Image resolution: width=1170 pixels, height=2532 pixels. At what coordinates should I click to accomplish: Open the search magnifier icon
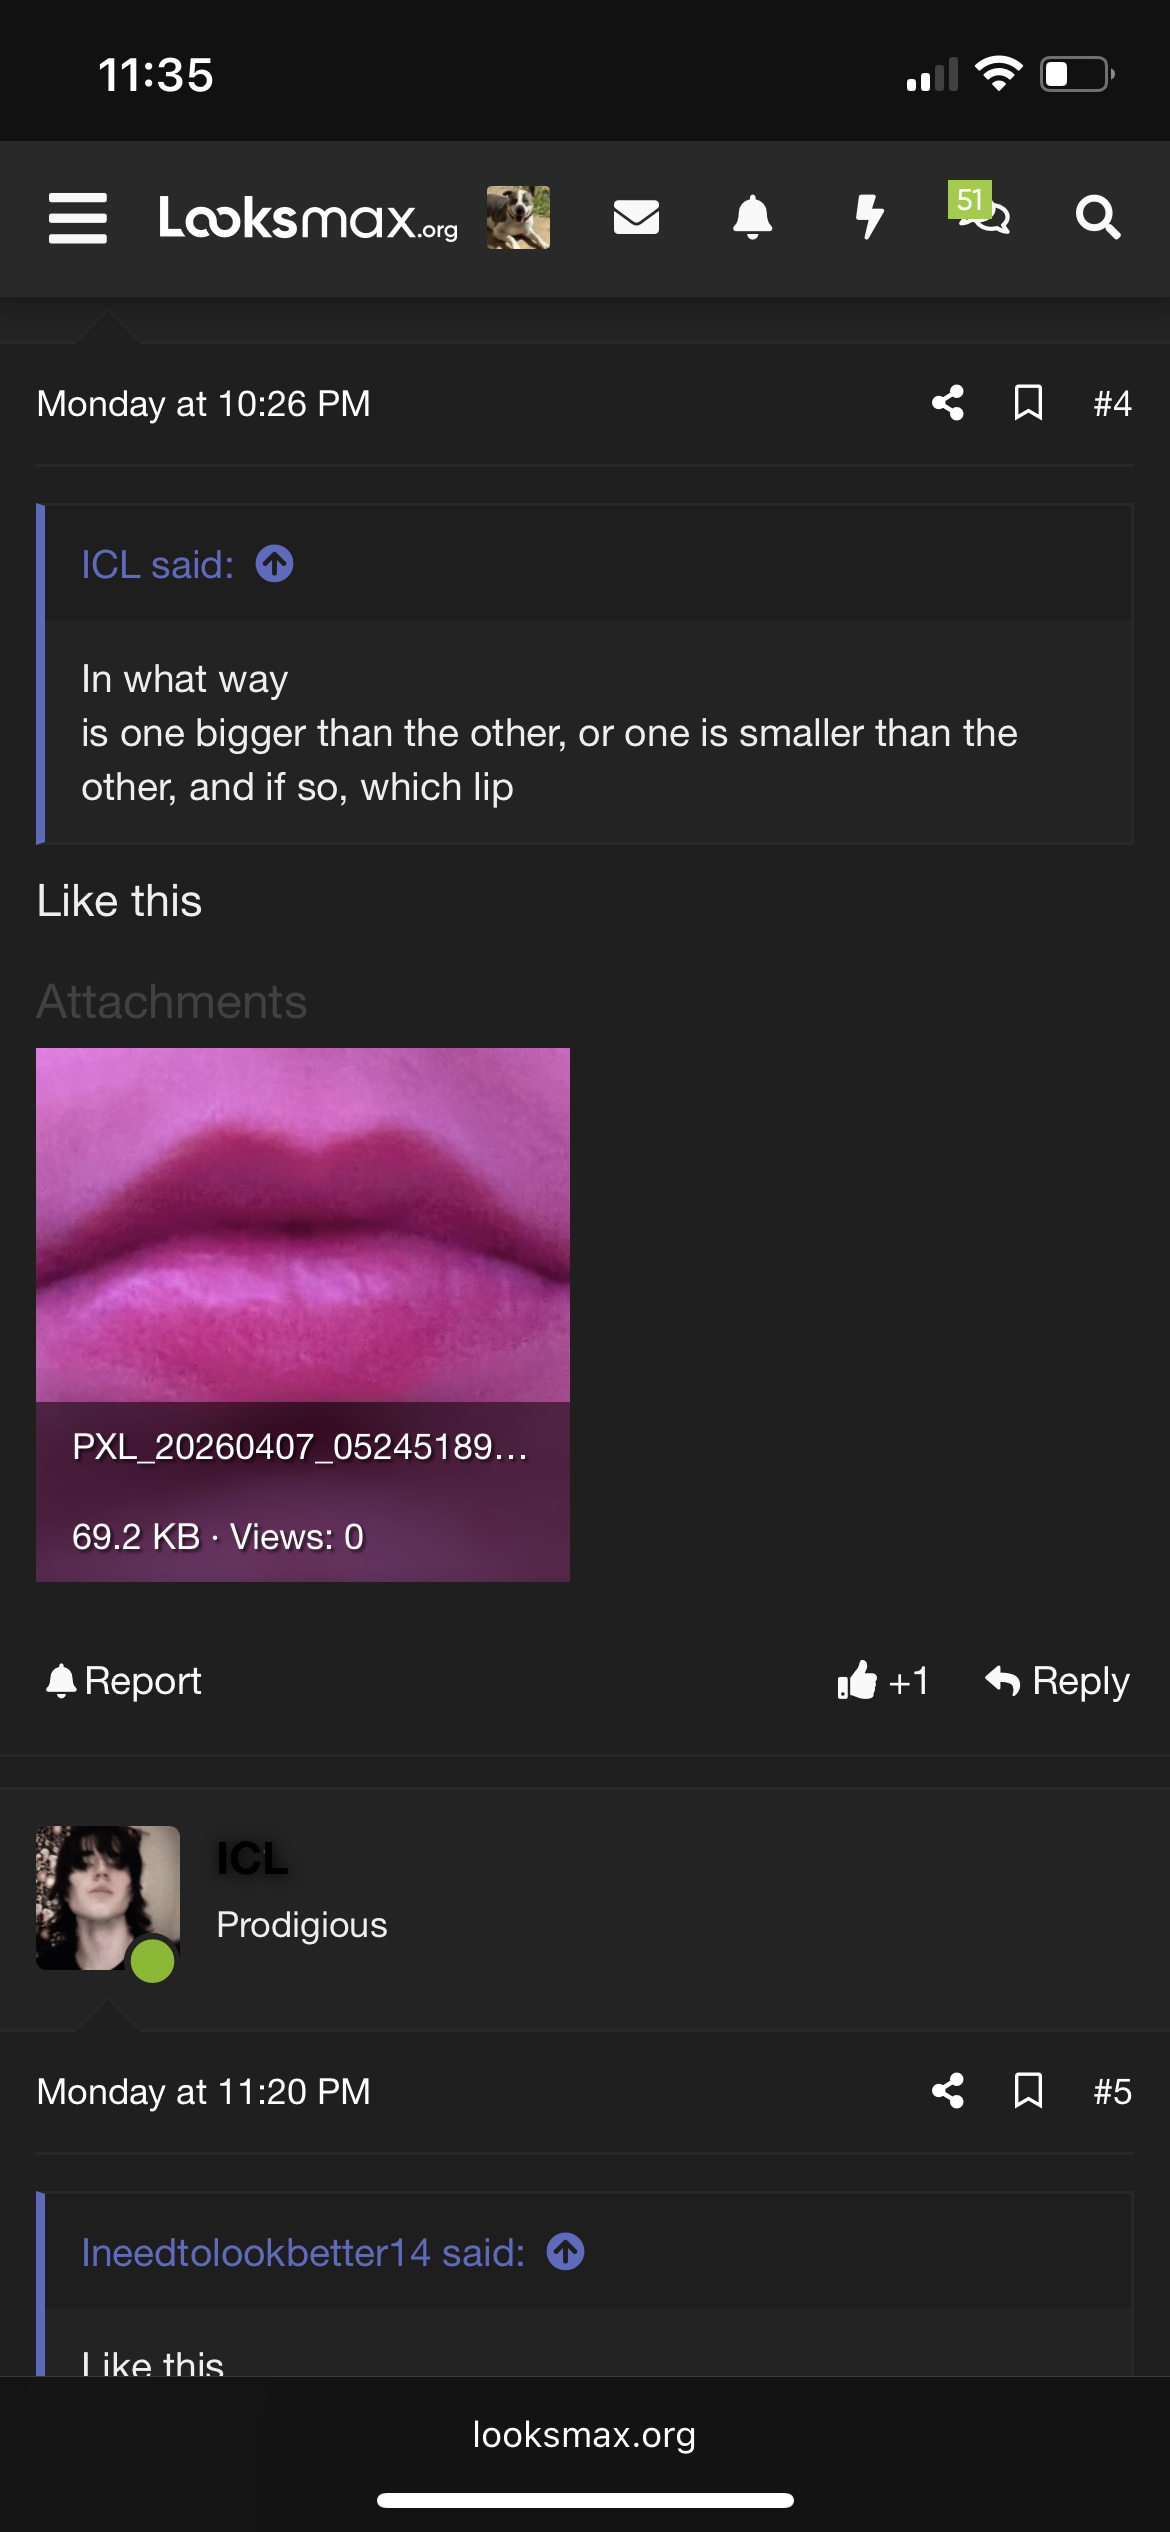pos(1098,217)
